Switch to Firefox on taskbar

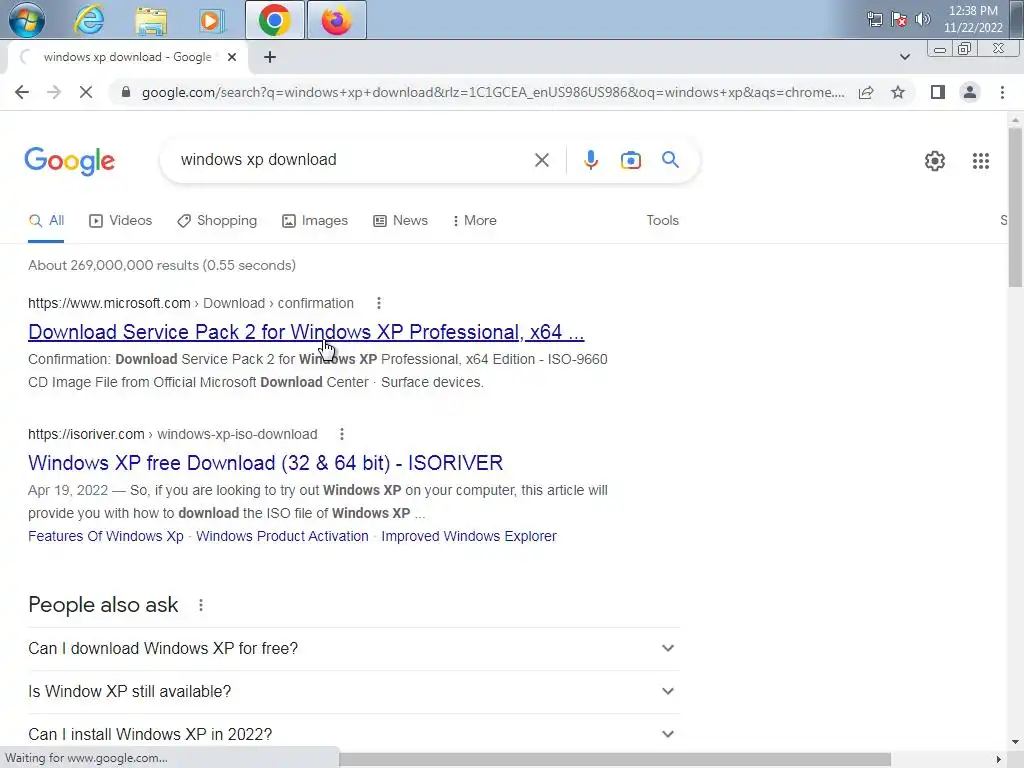pyautogui.click(x=336, y=20)
